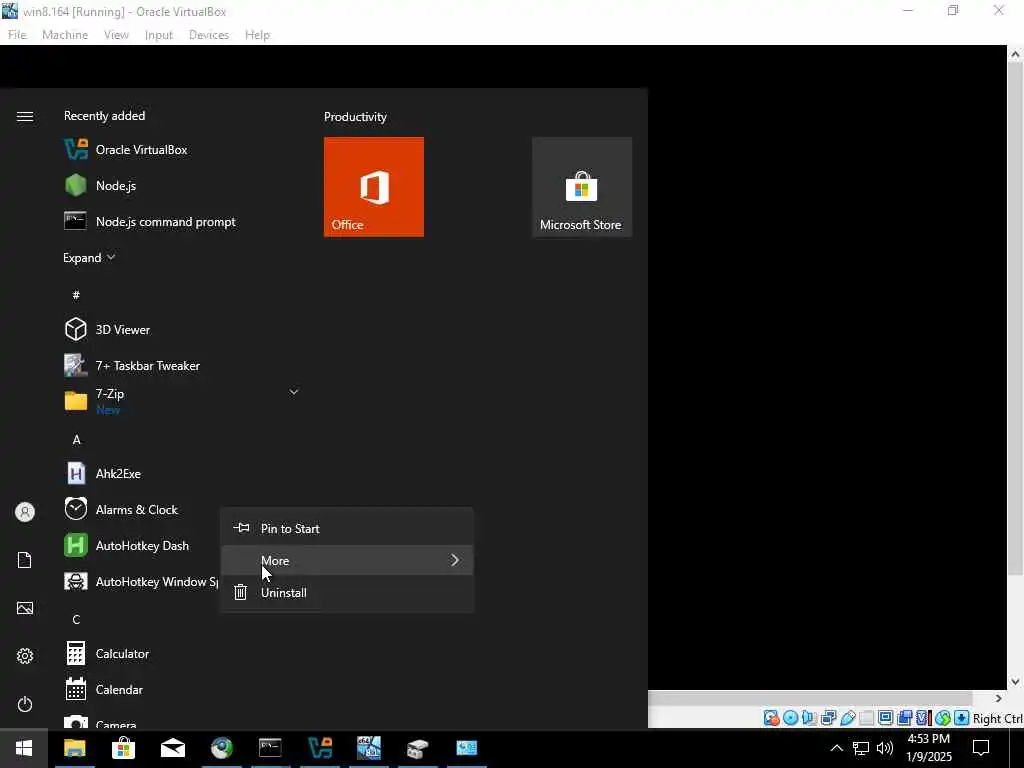Click the VirtualBox vertical scrollbar down arrow

coord(1015,681)
